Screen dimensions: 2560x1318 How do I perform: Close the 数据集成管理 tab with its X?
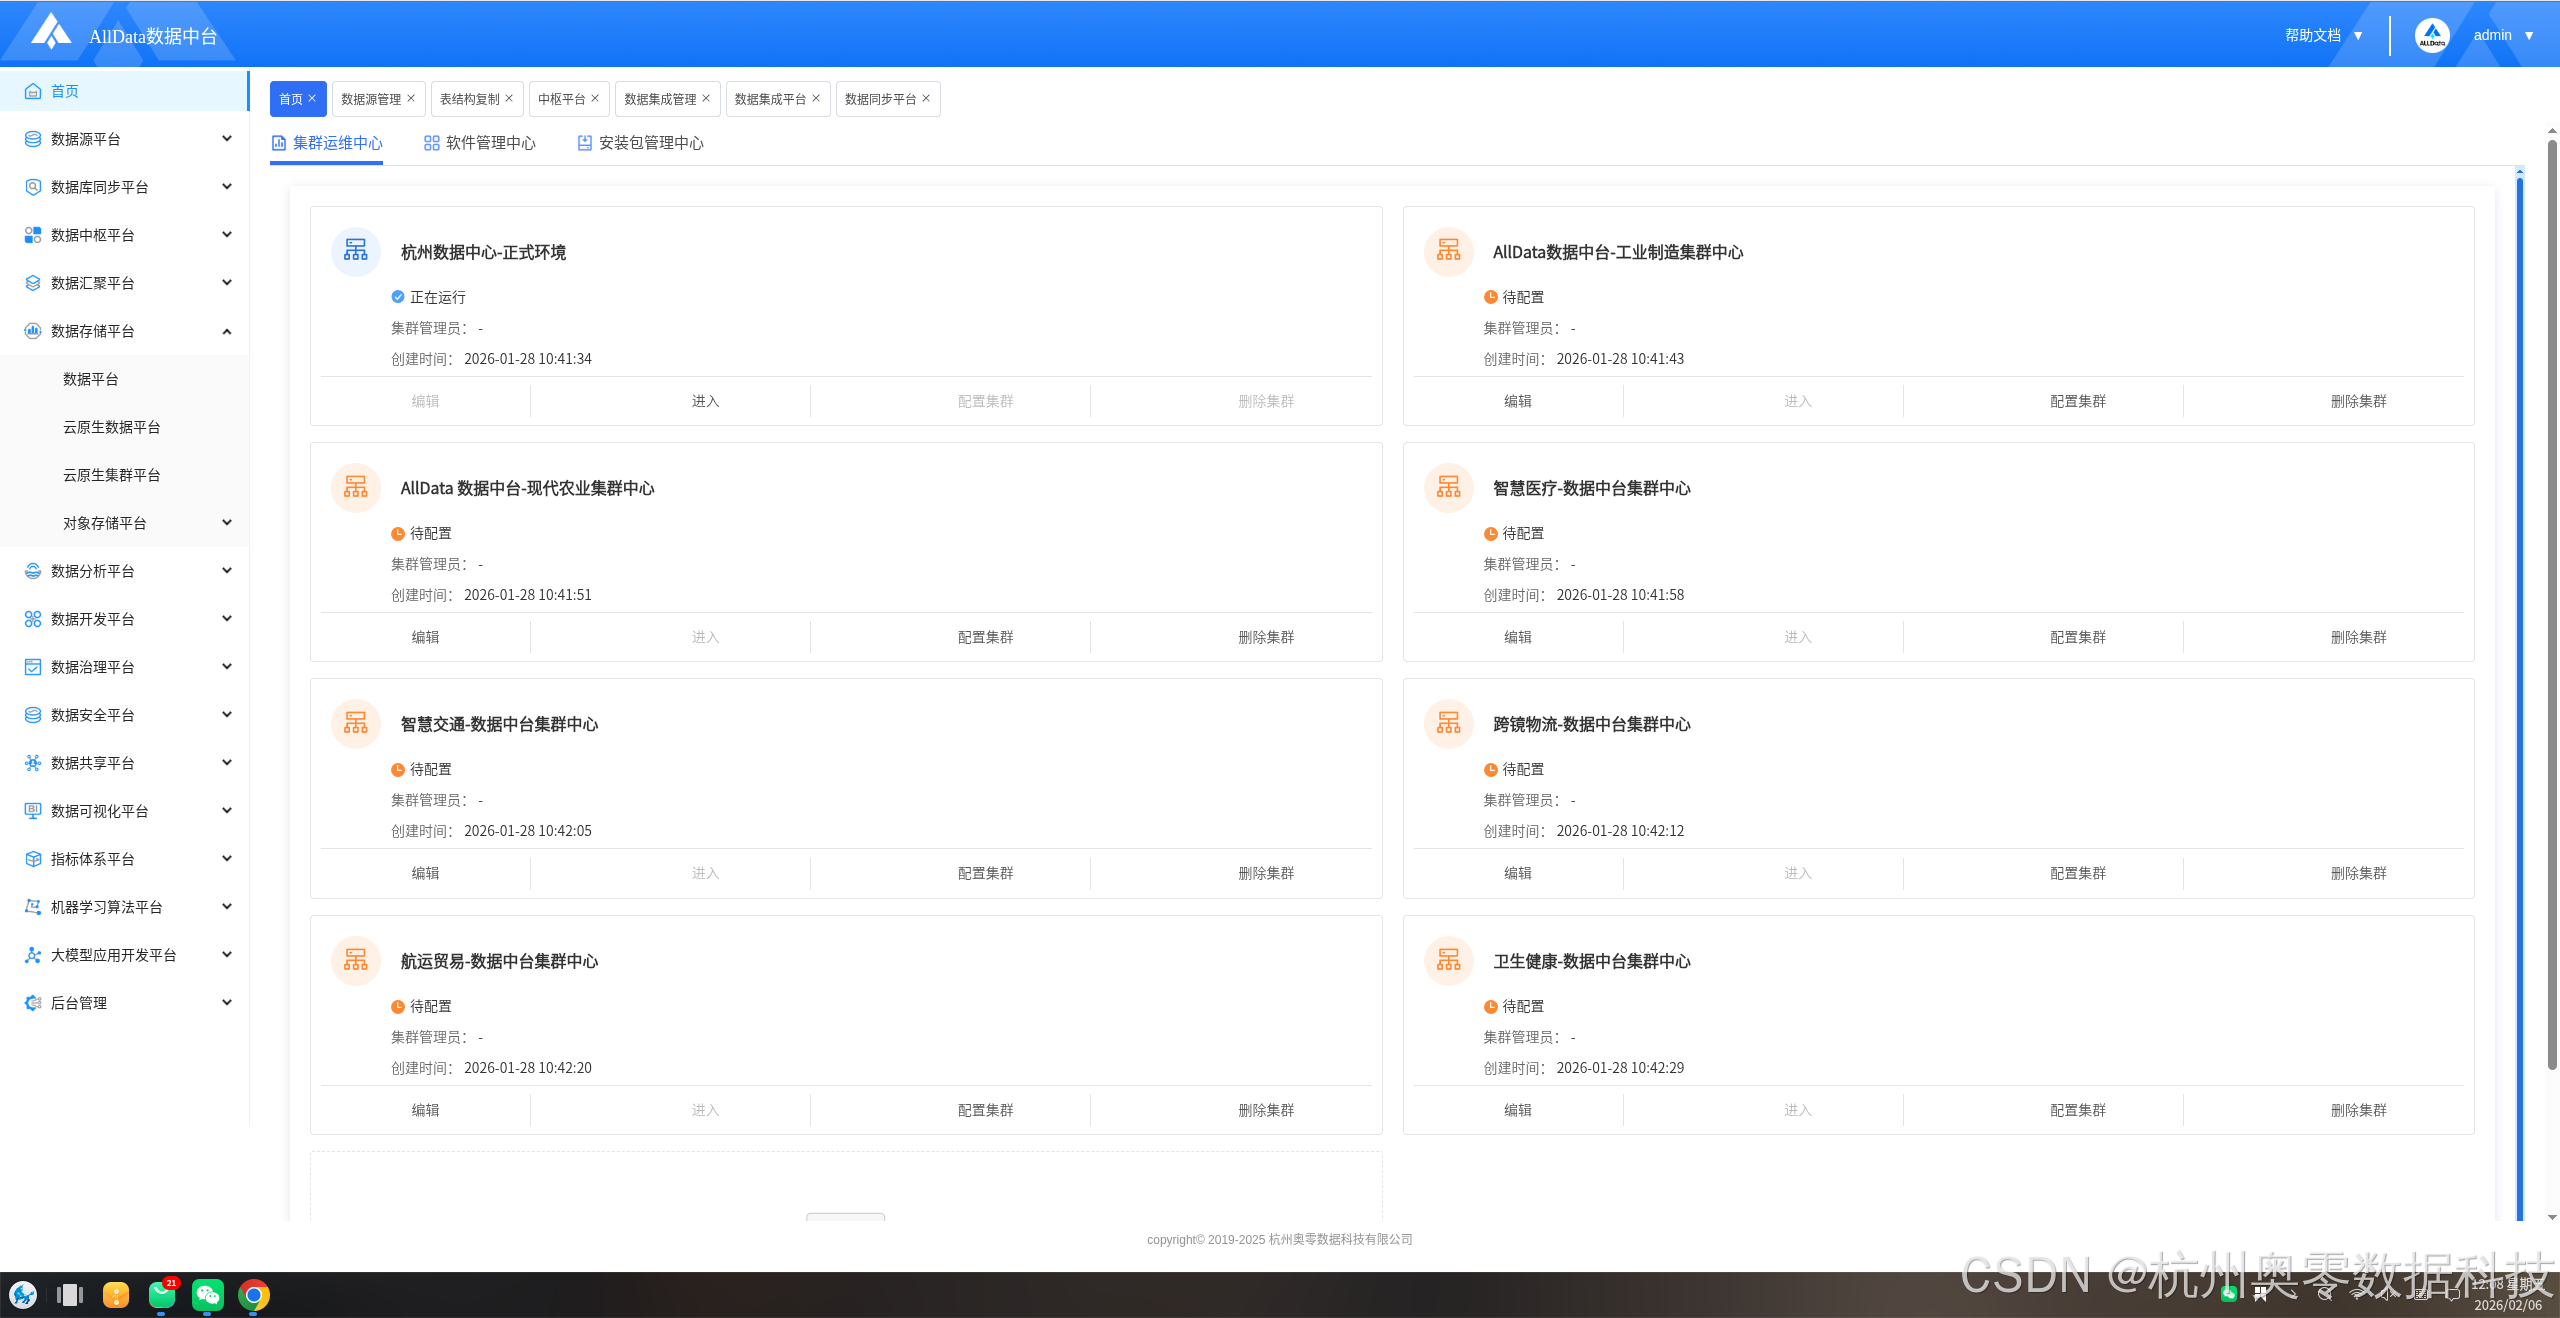pos(706,98)
